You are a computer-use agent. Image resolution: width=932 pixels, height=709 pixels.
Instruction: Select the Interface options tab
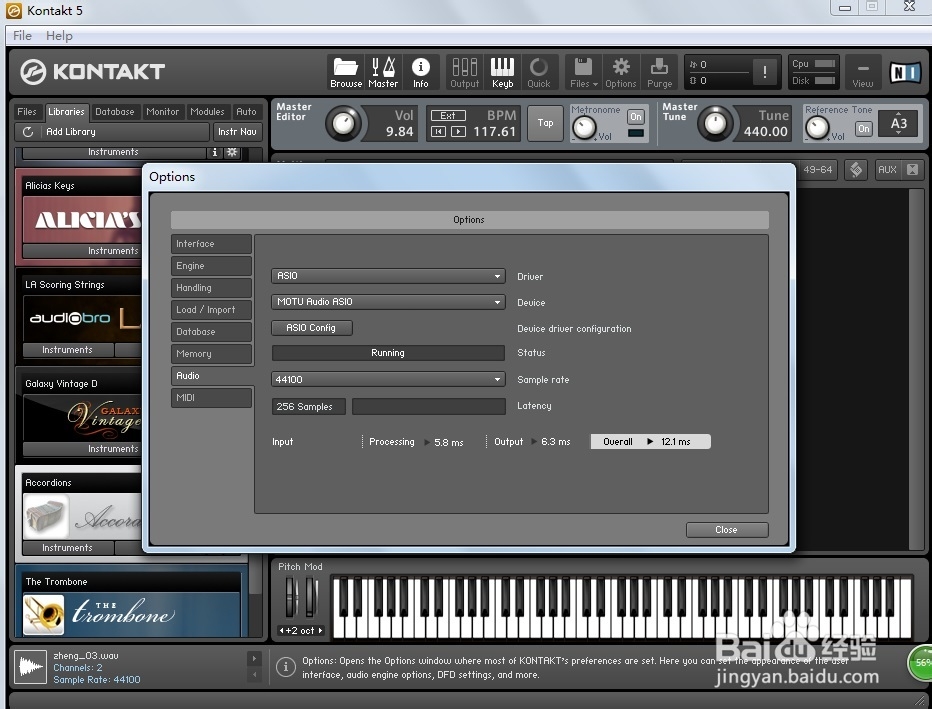pos(212,244)
